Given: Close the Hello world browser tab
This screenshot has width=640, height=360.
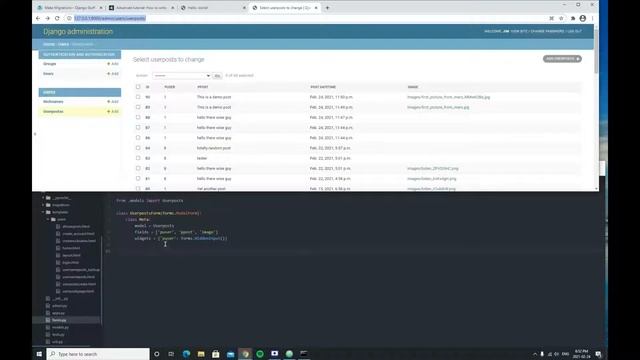Looking at the screenshot, I should 244,8.
